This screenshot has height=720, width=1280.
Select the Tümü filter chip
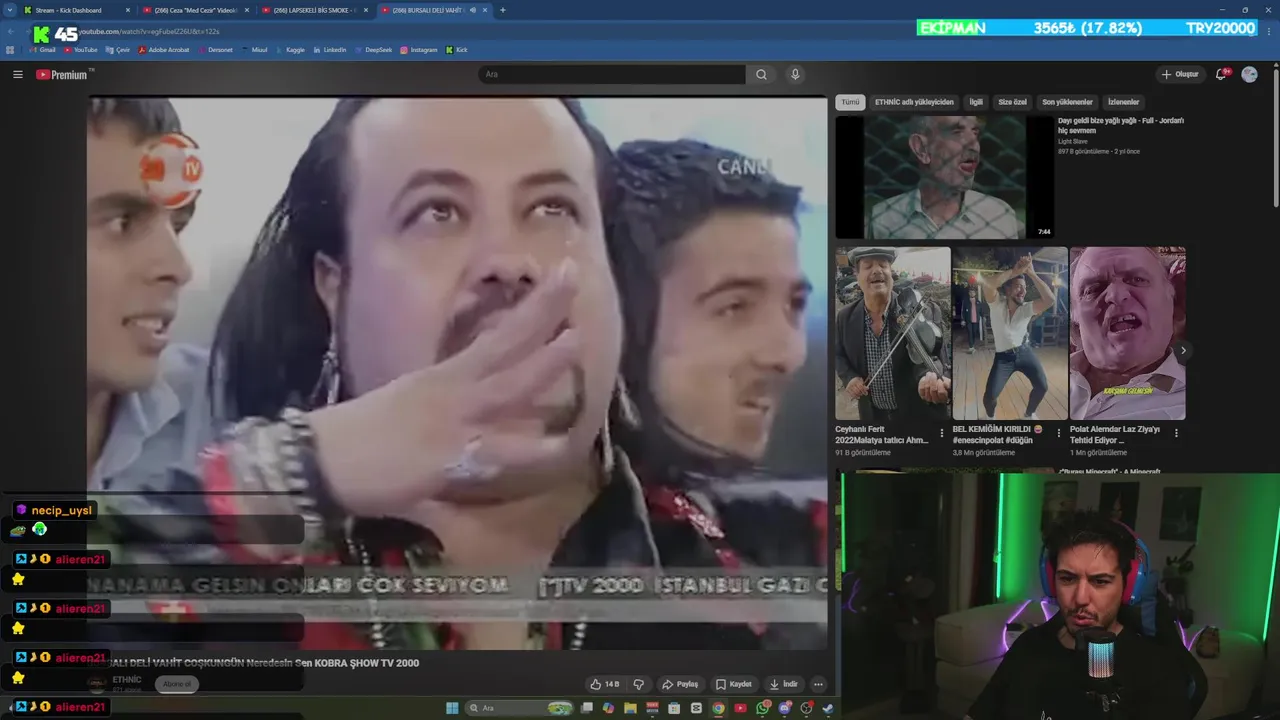click(x=850, y=102)
